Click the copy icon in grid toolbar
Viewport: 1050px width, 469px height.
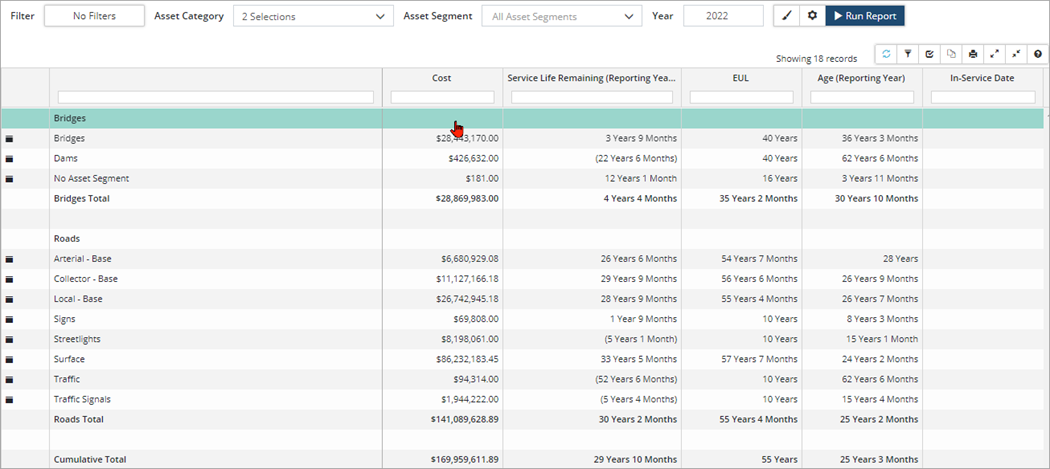951,54
